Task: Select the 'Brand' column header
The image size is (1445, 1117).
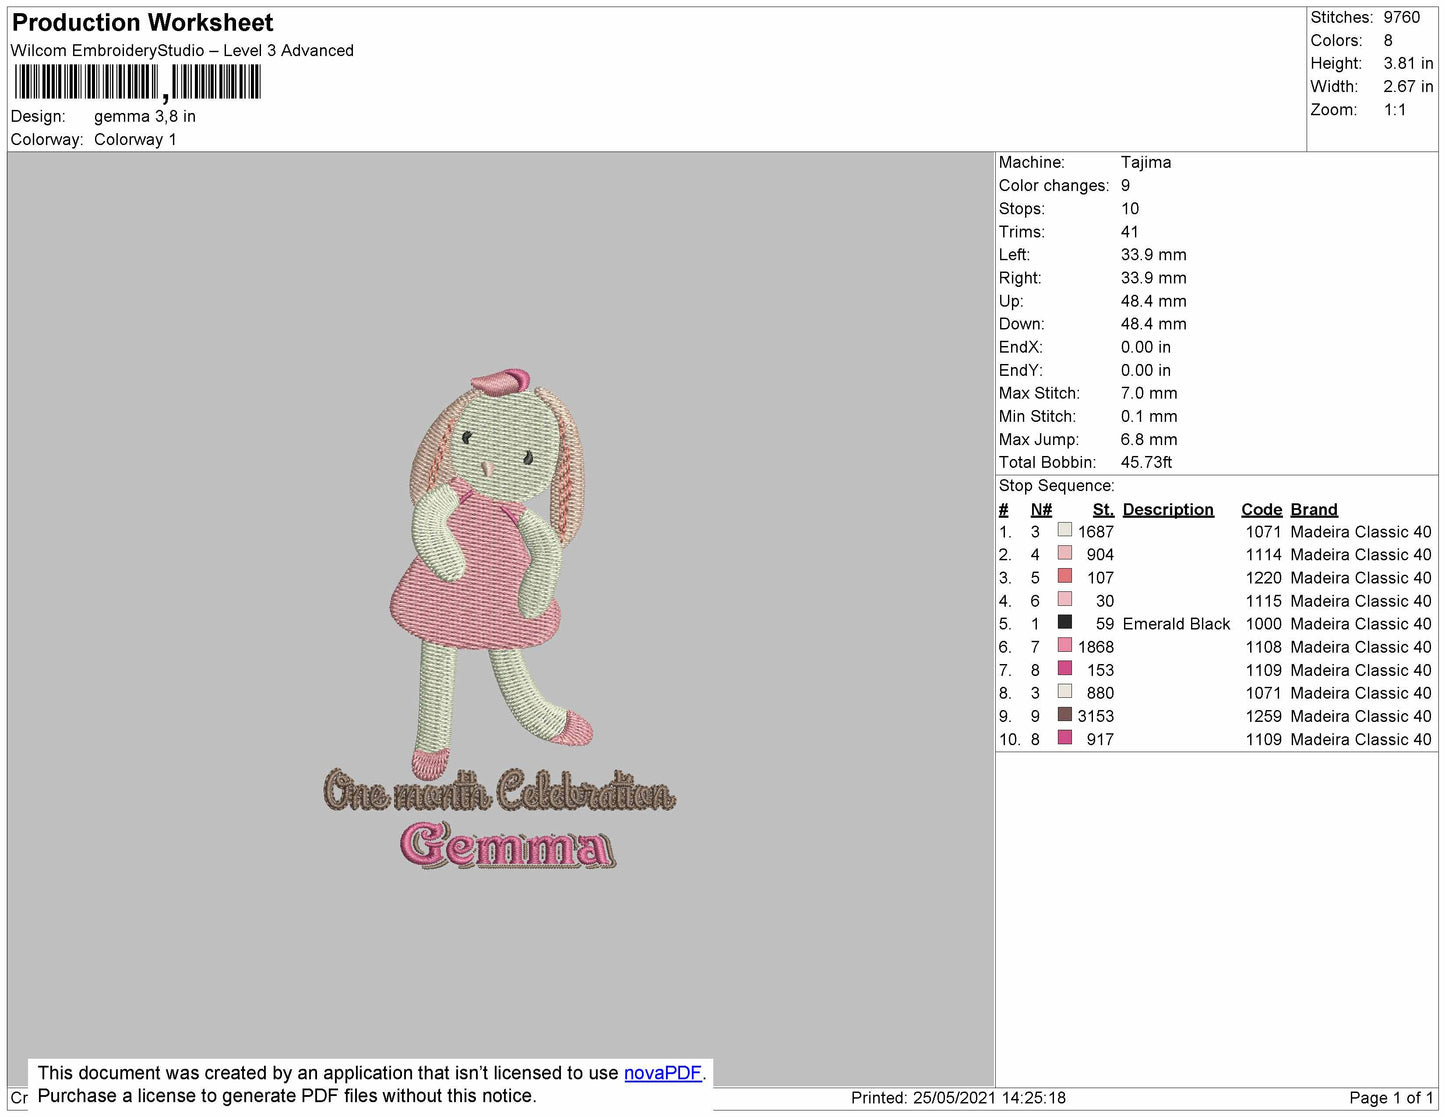Action: [1314, 509]
